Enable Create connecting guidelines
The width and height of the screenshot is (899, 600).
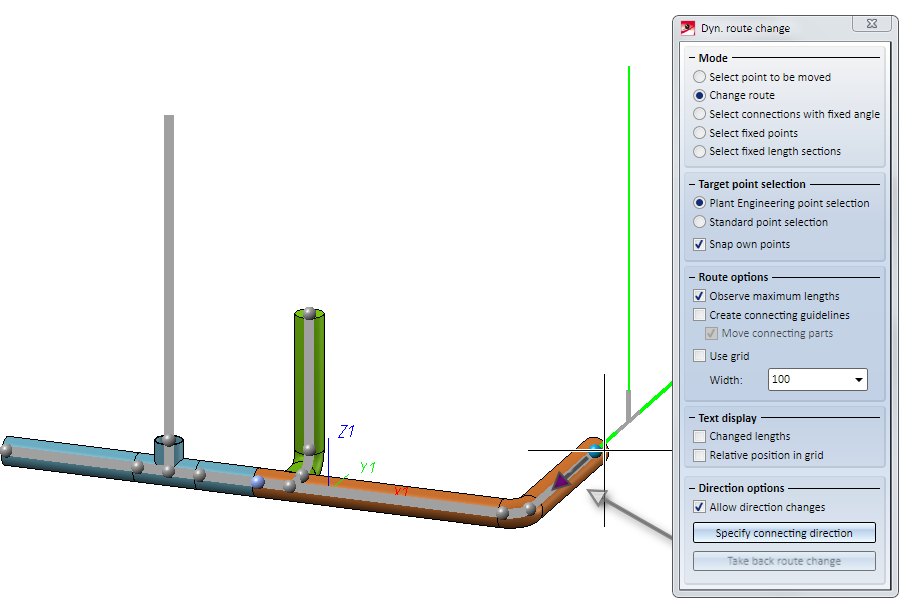[699, 314]
